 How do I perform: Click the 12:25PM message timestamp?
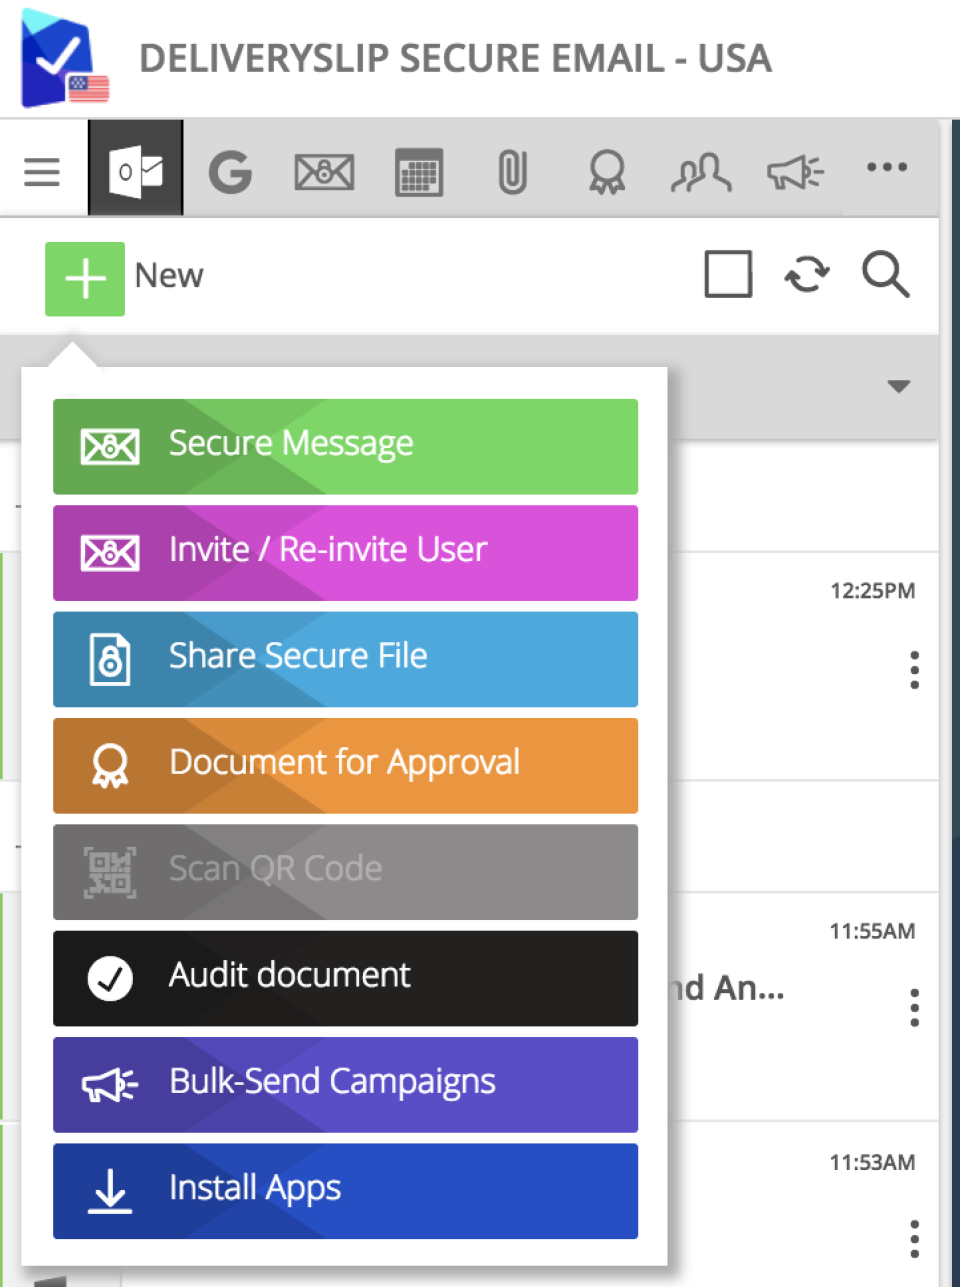click(872, 591)
